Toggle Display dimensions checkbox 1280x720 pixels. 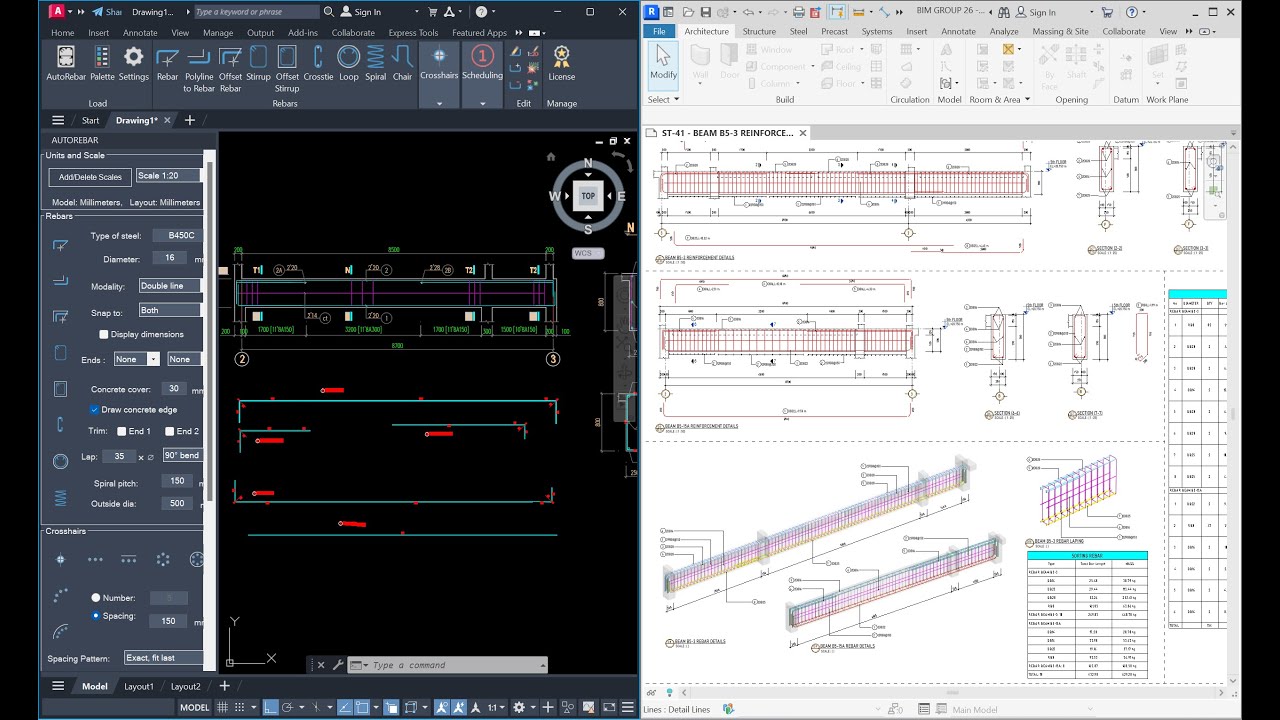(104, 334)
